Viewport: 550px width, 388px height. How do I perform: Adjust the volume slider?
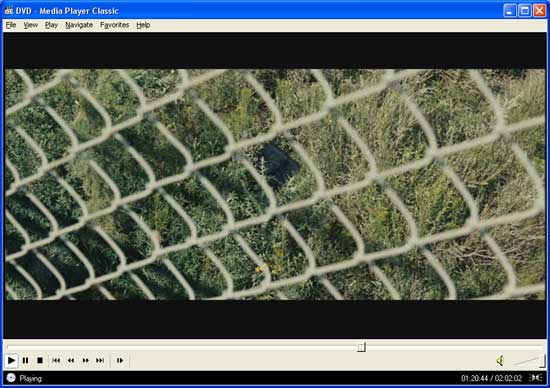(x=530, y=361)
